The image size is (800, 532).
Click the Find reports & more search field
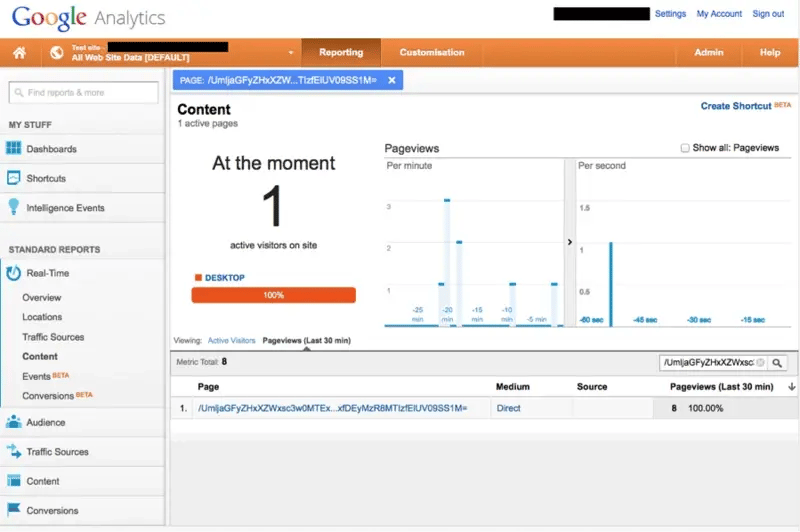pyautogui.click(x=83, y=93)
